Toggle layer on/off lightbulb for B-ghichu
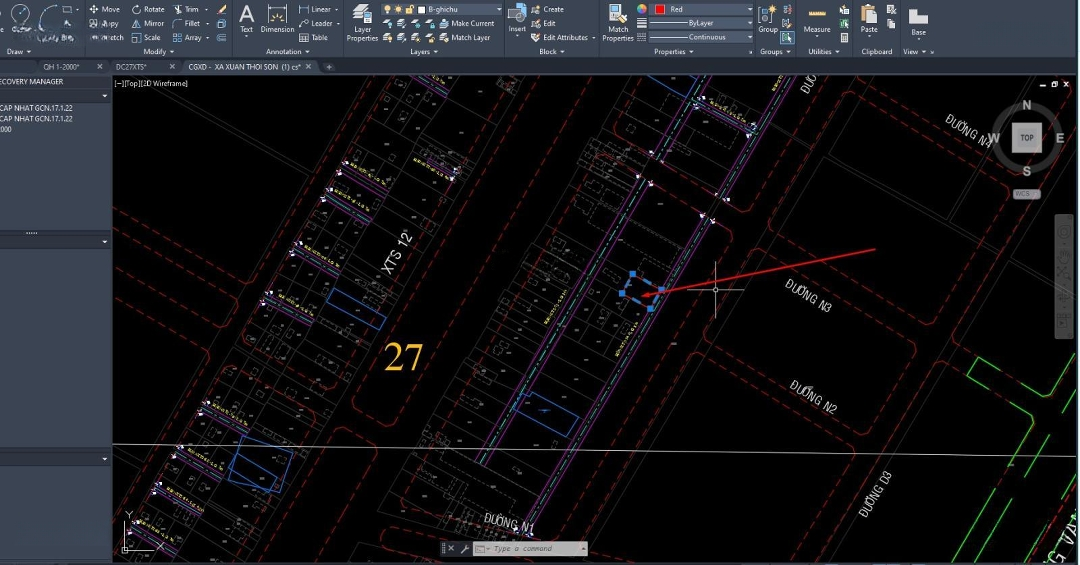This screenshot has width=1080, height=565. (x=388, y=9)
